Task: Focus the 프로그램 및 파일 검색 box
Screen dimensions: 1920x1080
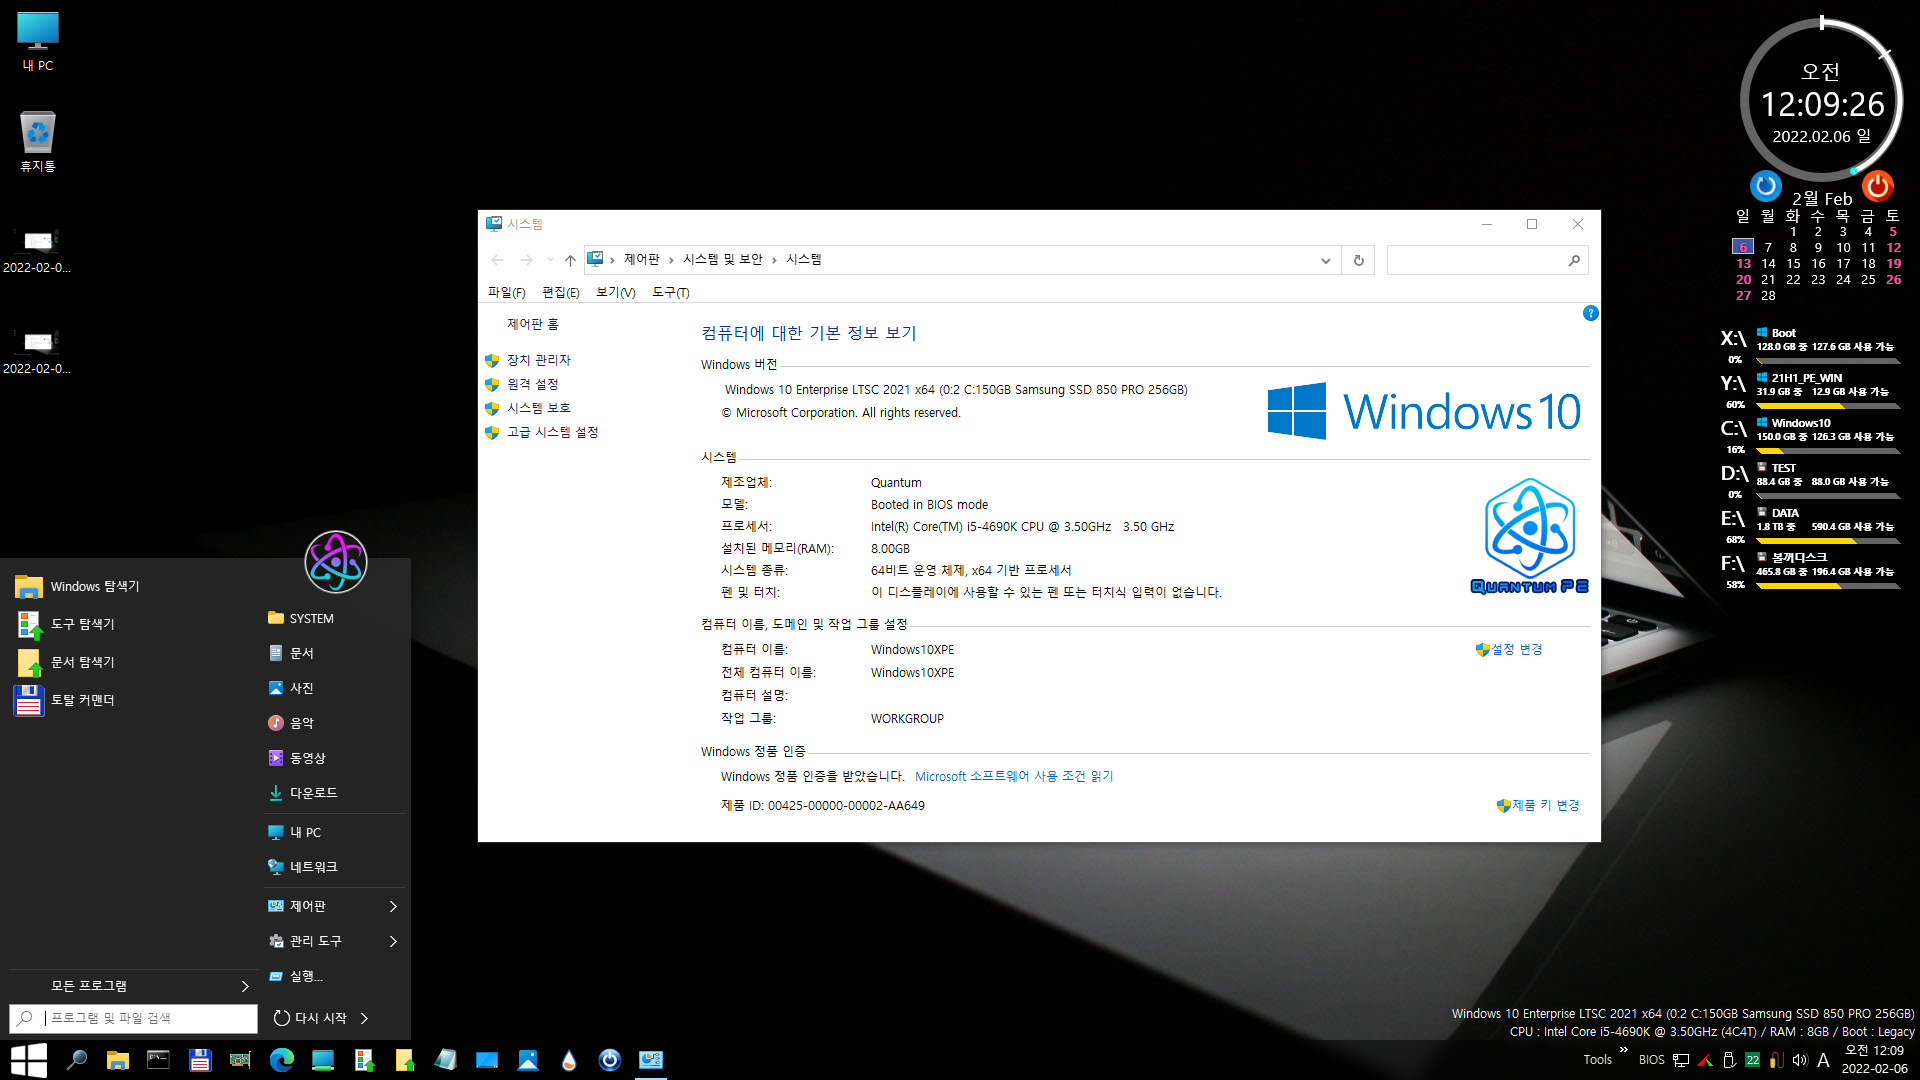Action: (x=134, y=1019)
